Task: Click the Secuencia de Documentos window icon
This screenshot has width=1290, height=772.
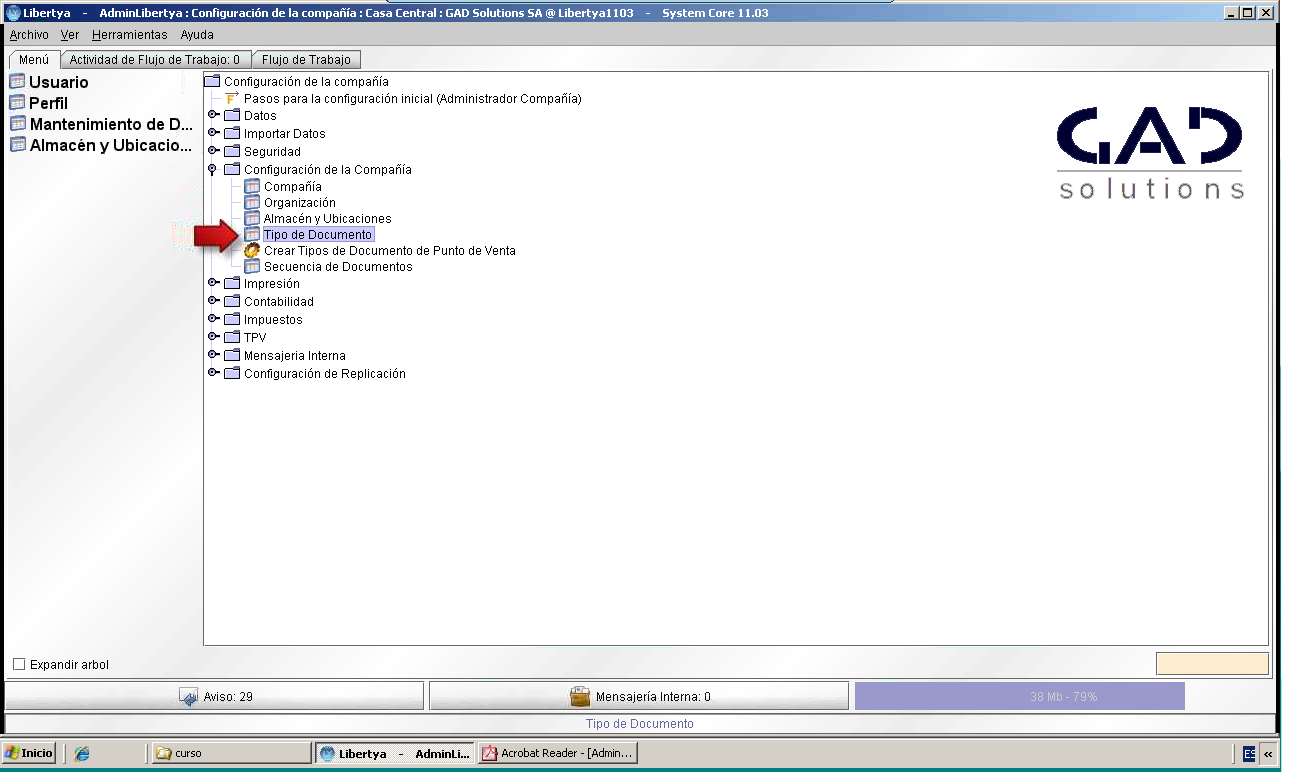Action: pos(252,266)
